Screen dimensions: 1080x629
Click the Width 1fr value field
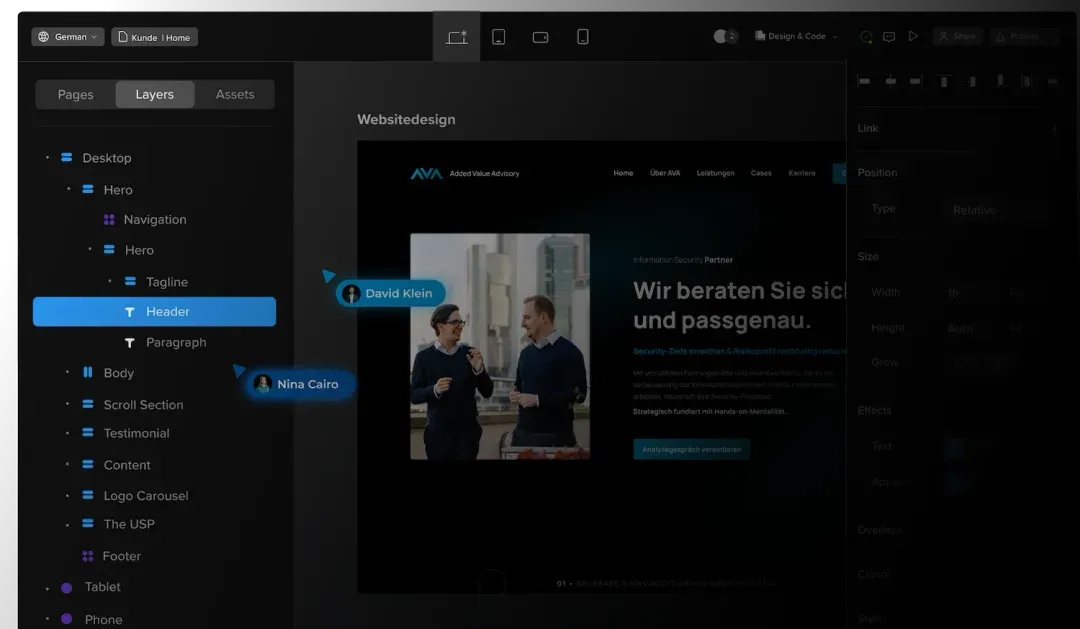click(x=971, y=293)
